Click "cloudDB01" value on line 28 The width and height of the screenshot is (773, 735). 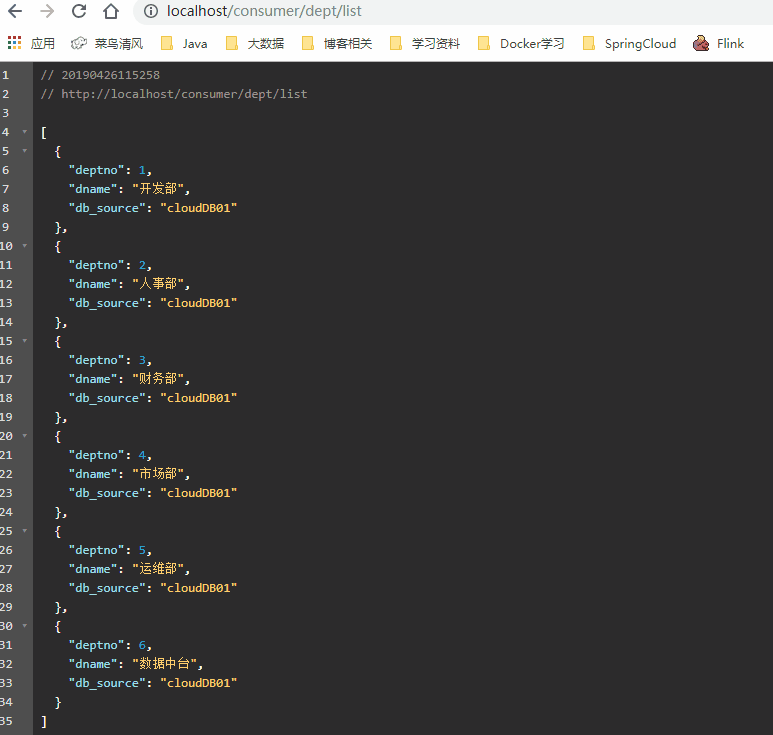[x=199, y=588]
